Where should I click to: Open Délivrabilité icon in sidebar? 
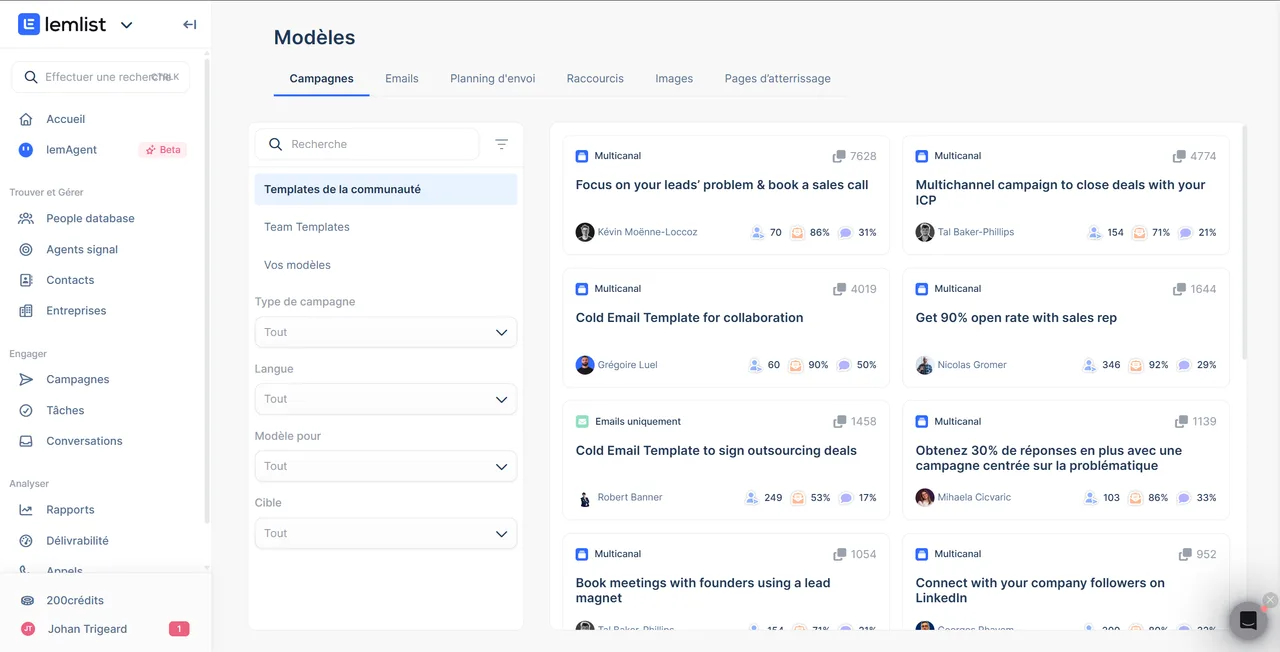point(26,541)
